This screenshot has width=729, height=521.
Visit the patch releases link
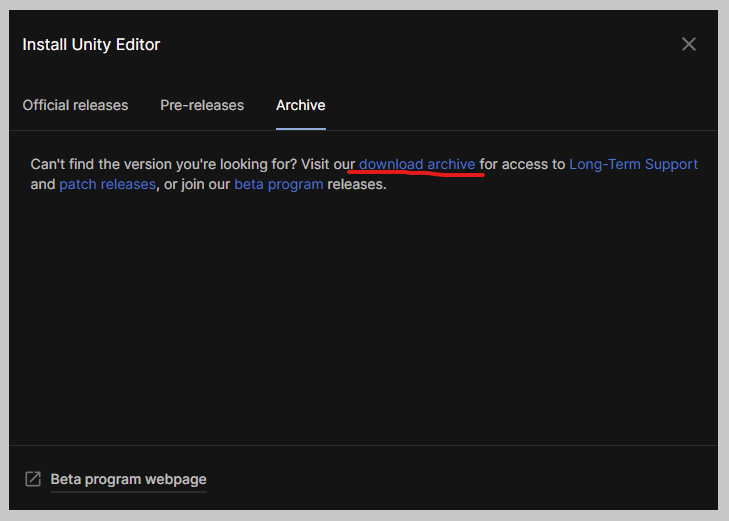(107, 185)
